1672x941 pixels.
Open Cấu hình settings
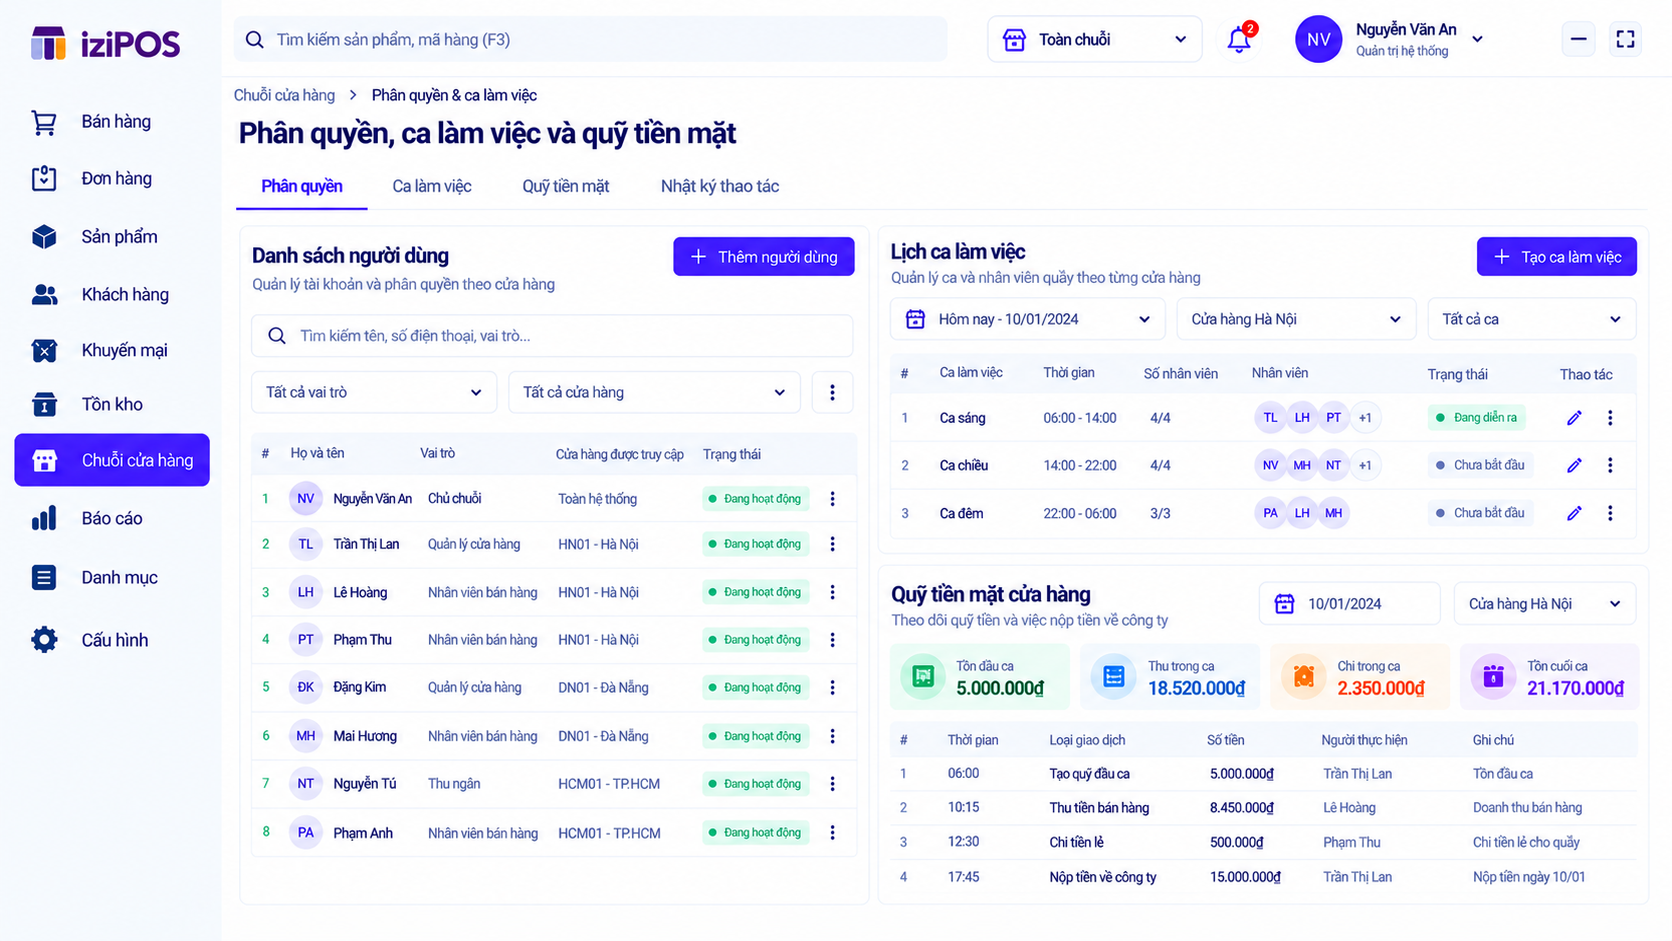coord(111,640)
